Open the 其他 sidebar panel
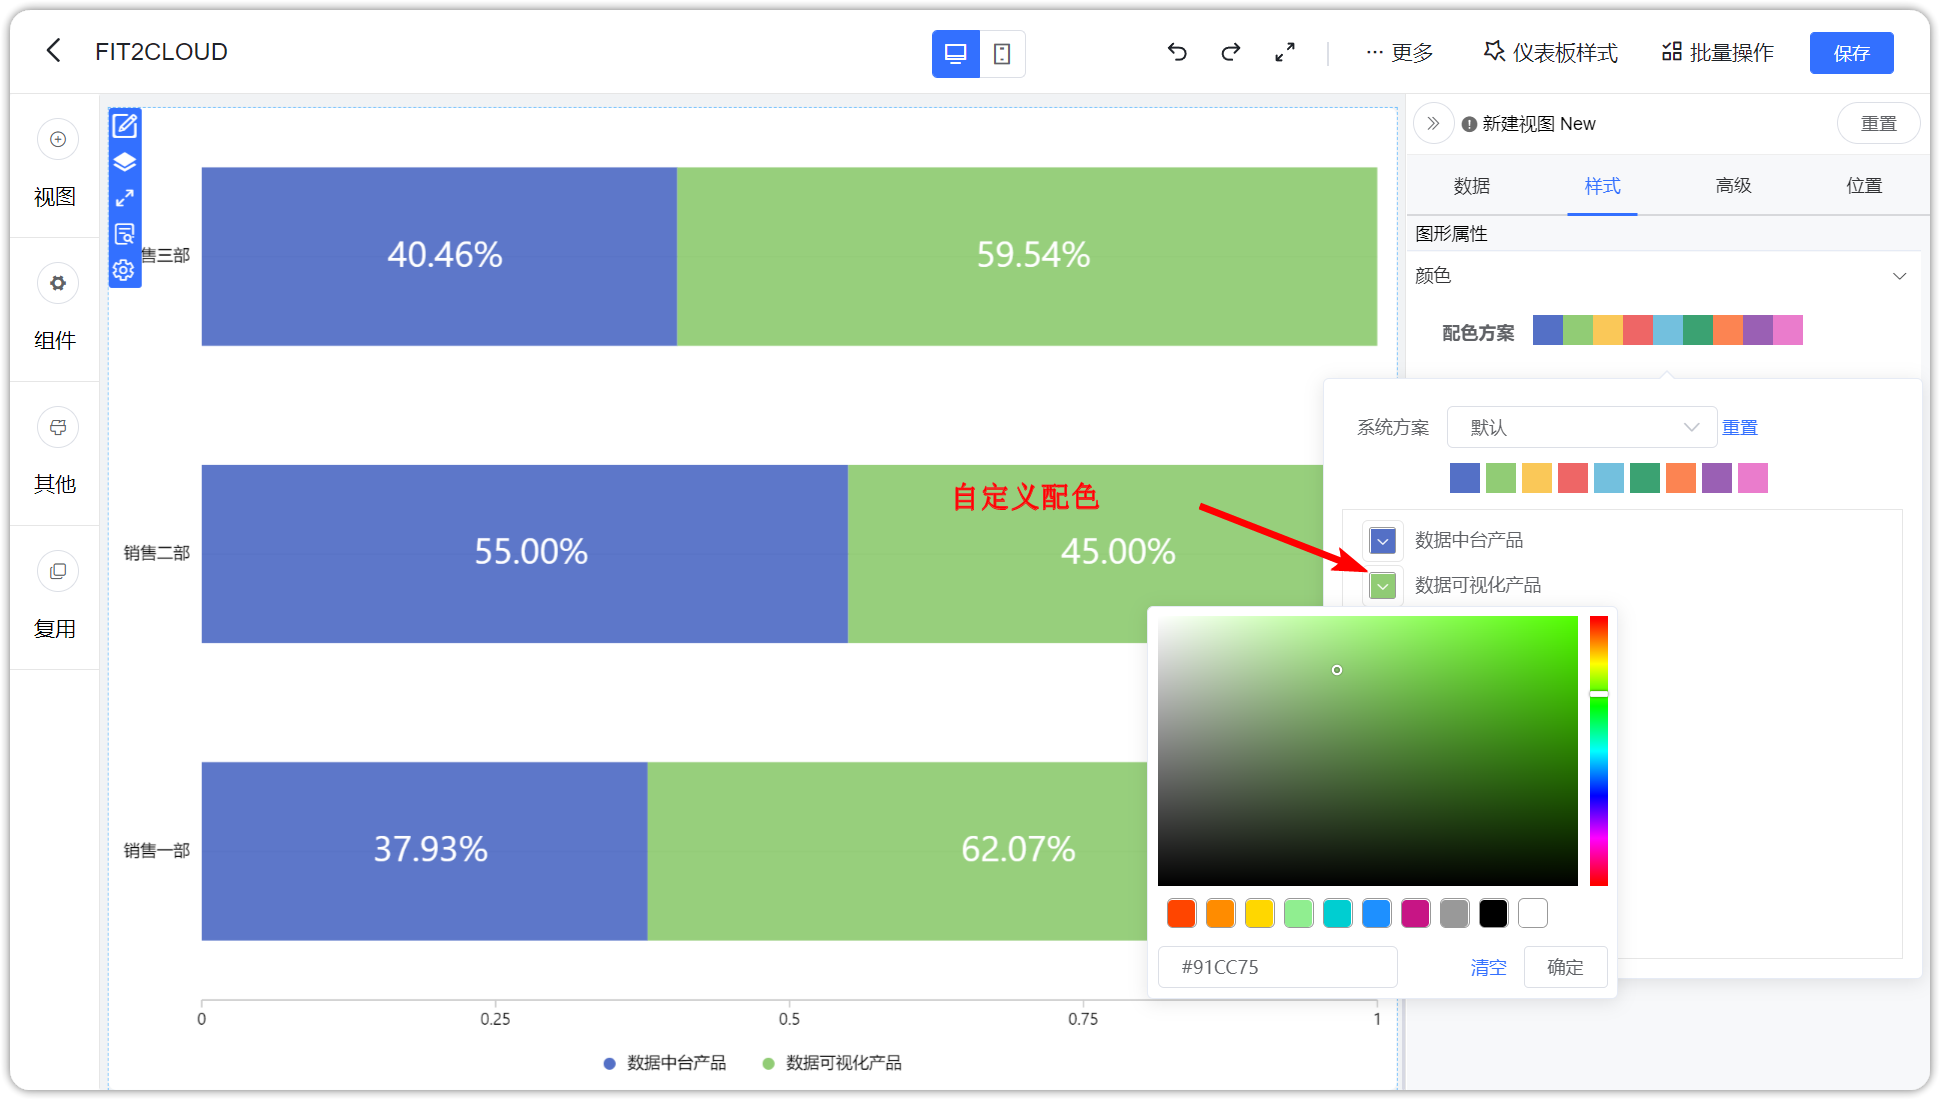 pyautogui.click(x=55, y=453)
